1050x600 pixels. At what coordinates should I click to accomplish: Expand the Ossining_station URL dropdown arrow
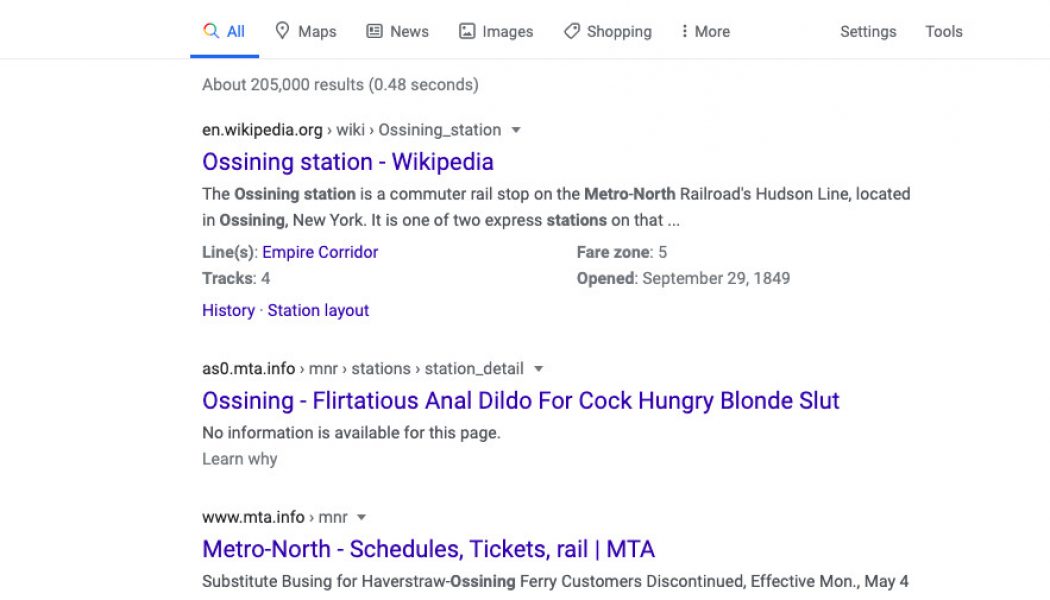[x=515, y=130]
